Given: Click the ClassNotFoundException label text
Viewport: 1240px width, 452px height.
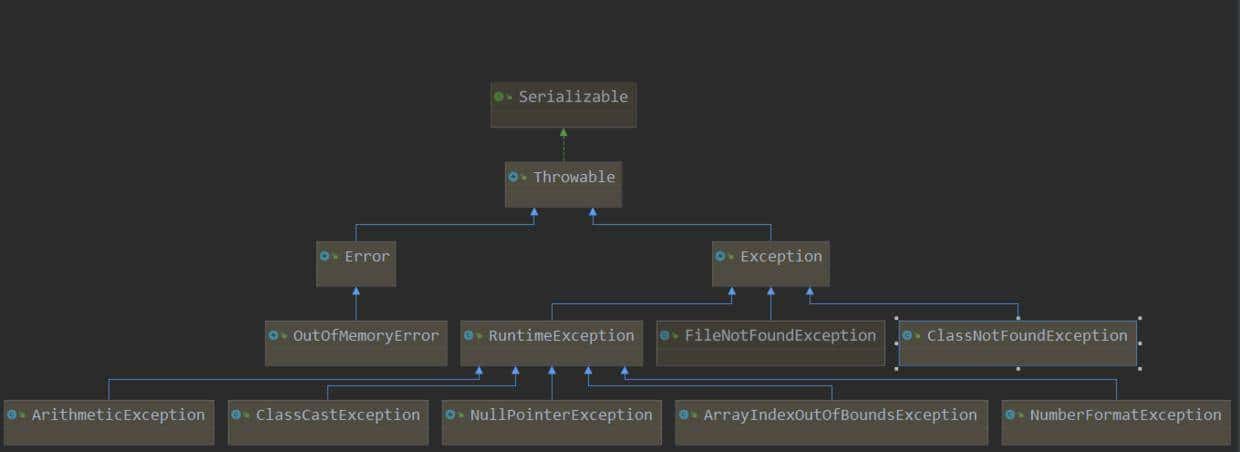Looking at the screenshot, I should pos(1027,336).
